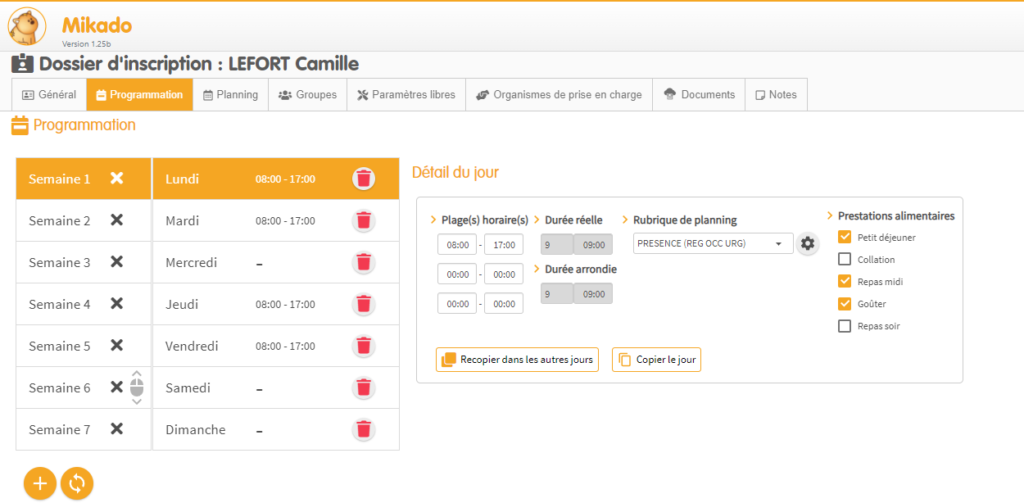This screenshot has height=503, width=1024.
Task: Click Recopier dans les autres jours button
Action: (517, 360)
